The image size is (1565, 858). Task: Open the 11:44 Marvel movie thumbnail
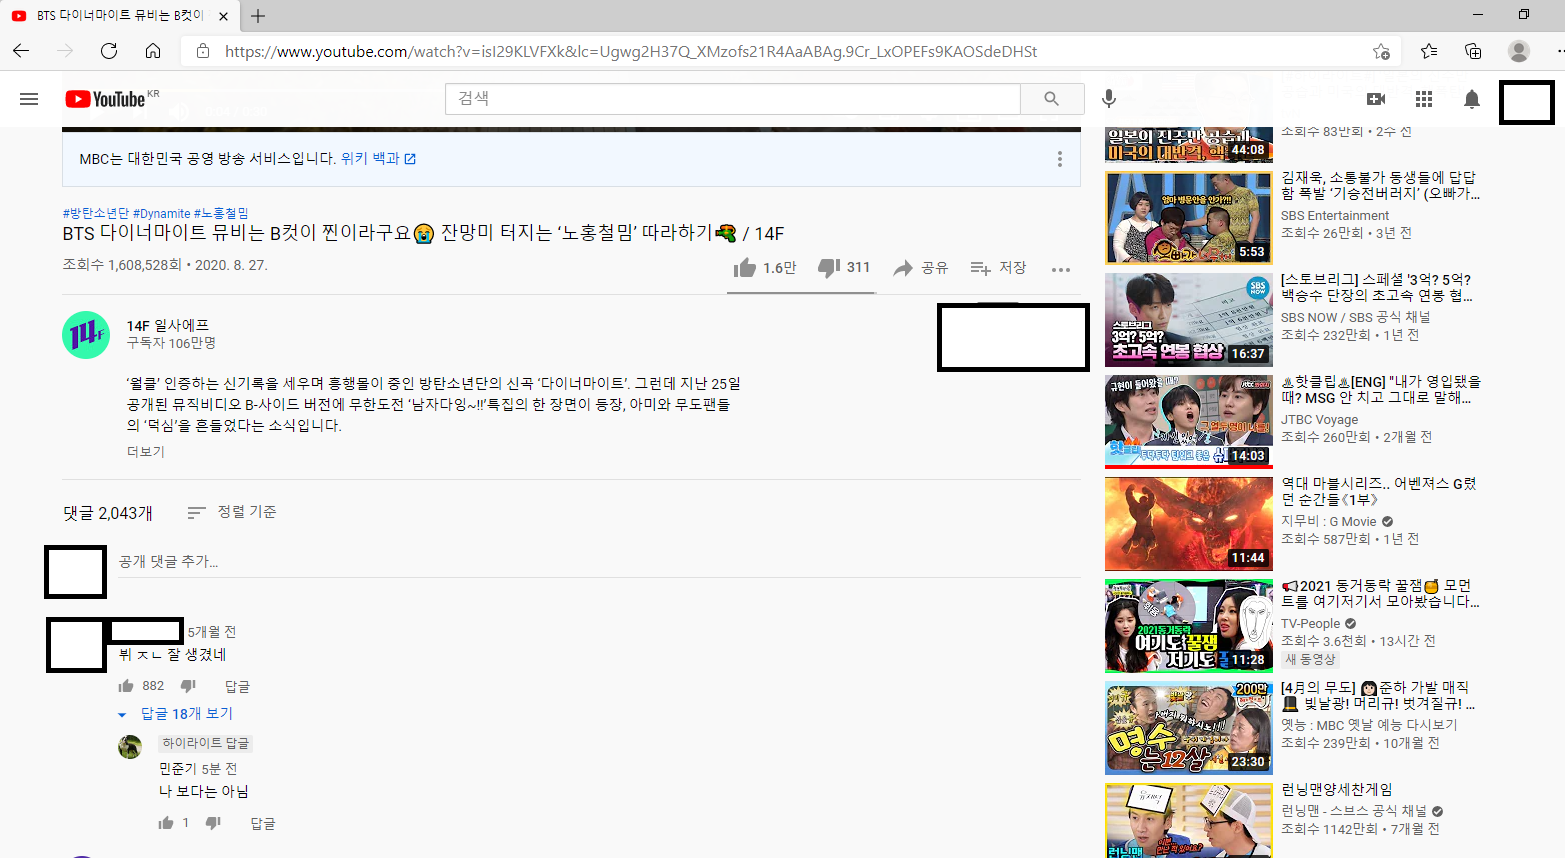click(1188, 523)
